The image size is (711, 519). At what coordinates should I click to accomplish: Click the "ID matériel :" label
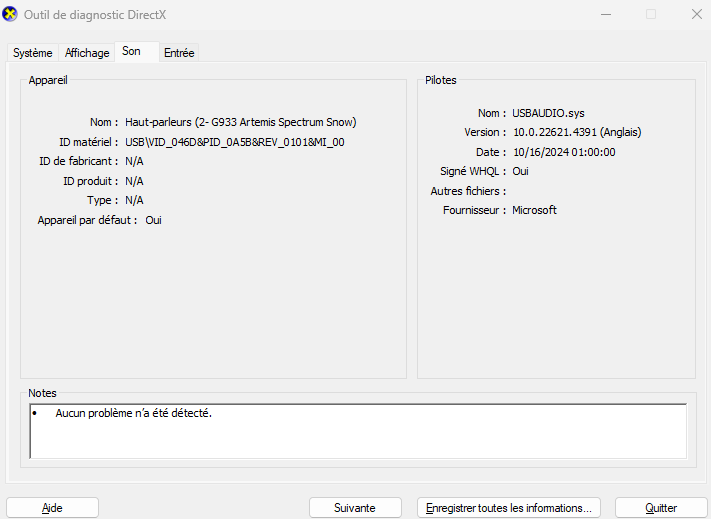(88, 142)
